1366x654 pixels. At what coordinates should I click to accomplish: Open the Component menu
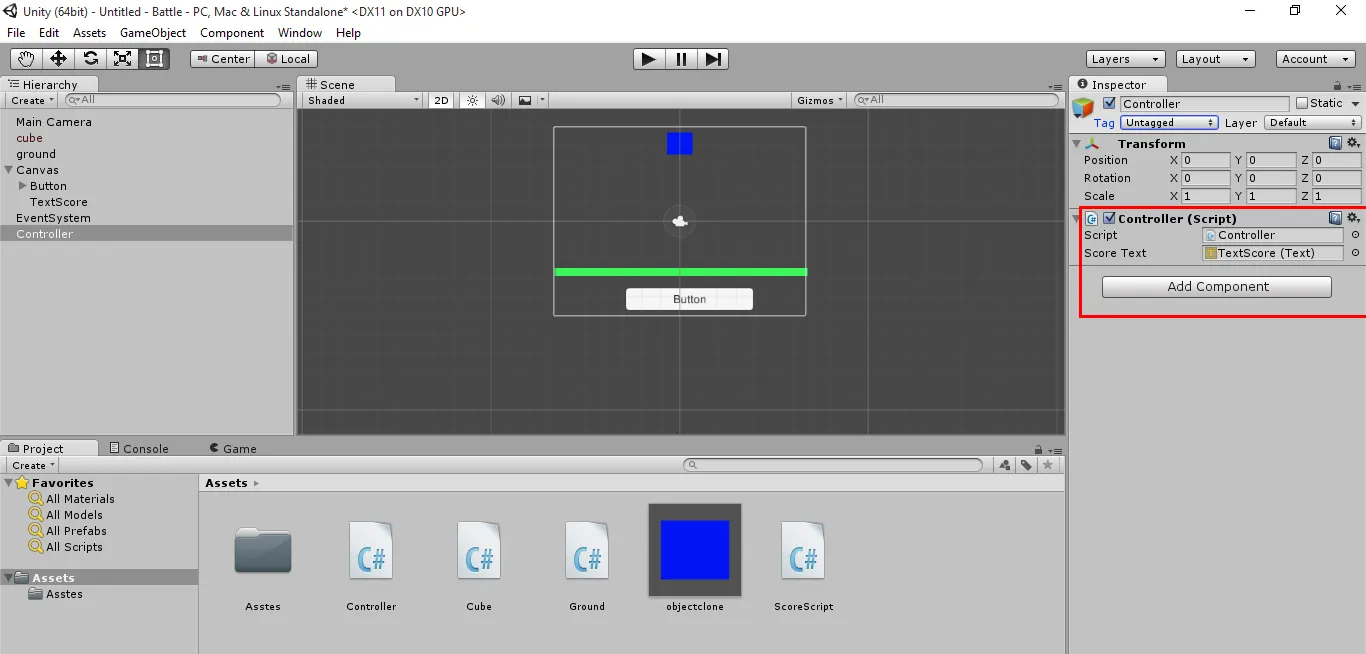coord(232,33)
